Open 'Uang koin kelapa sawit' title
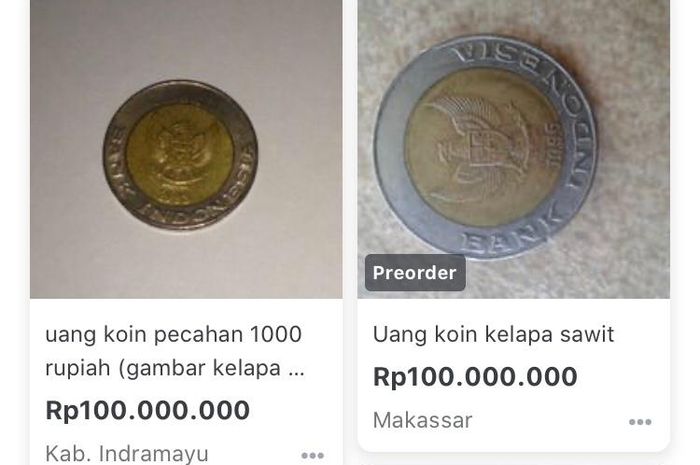700x465 pixels. (x=493, y=334)
